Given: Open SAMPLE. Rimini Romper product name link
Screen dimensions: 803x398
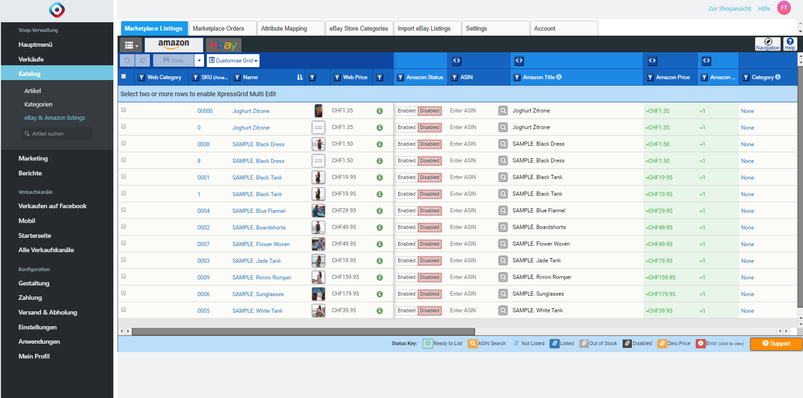Looking at the screenshot, I should (262, 278).
